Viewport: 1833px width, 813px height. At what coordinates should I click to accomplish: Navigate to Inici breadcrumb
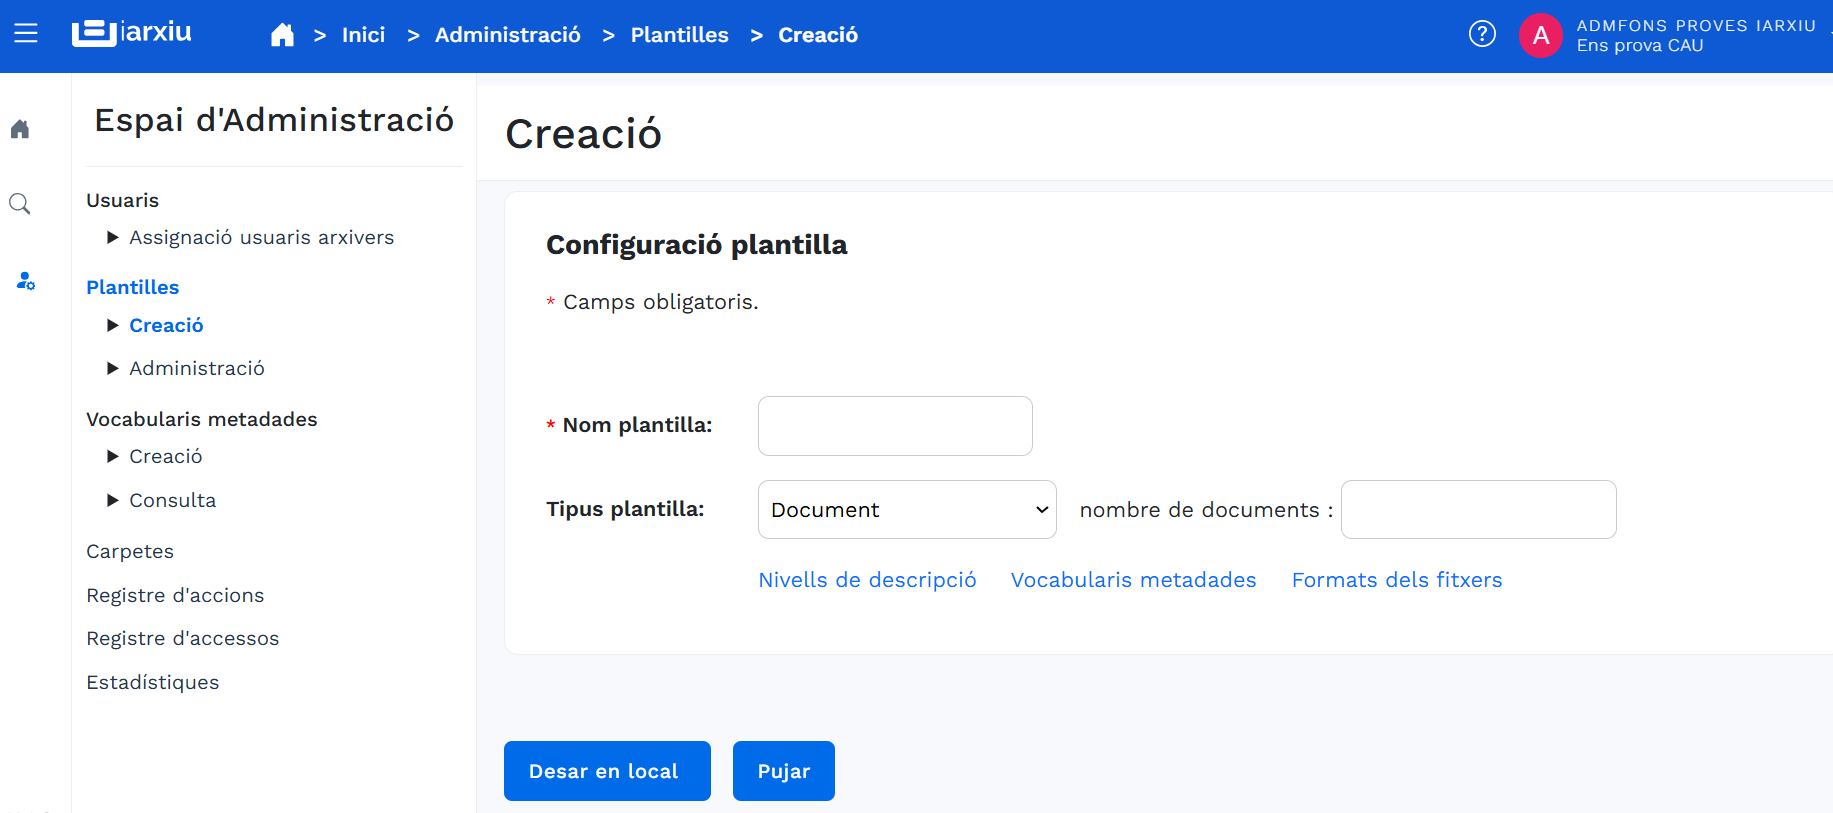(363, 35)
